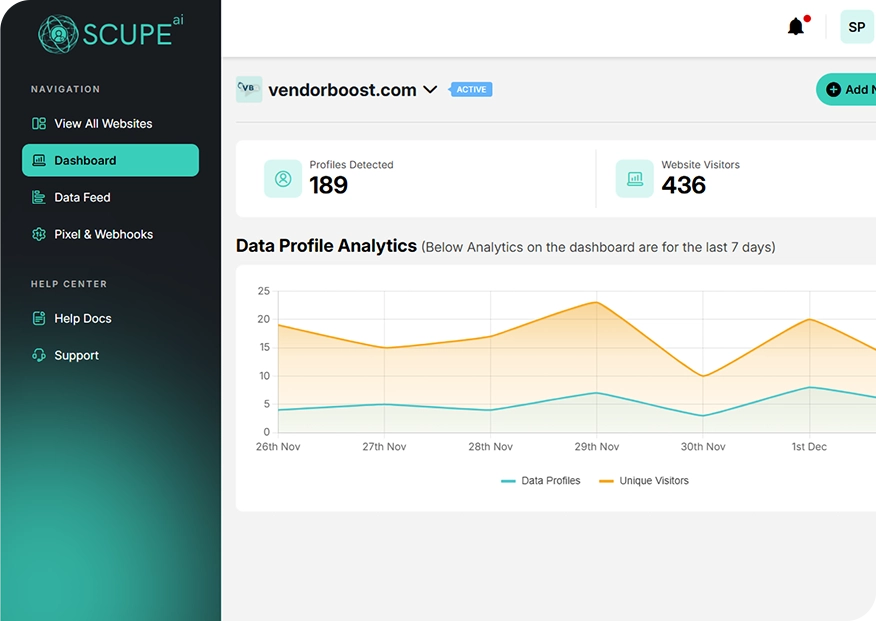Open the Data Feed page

coord(82,198)
